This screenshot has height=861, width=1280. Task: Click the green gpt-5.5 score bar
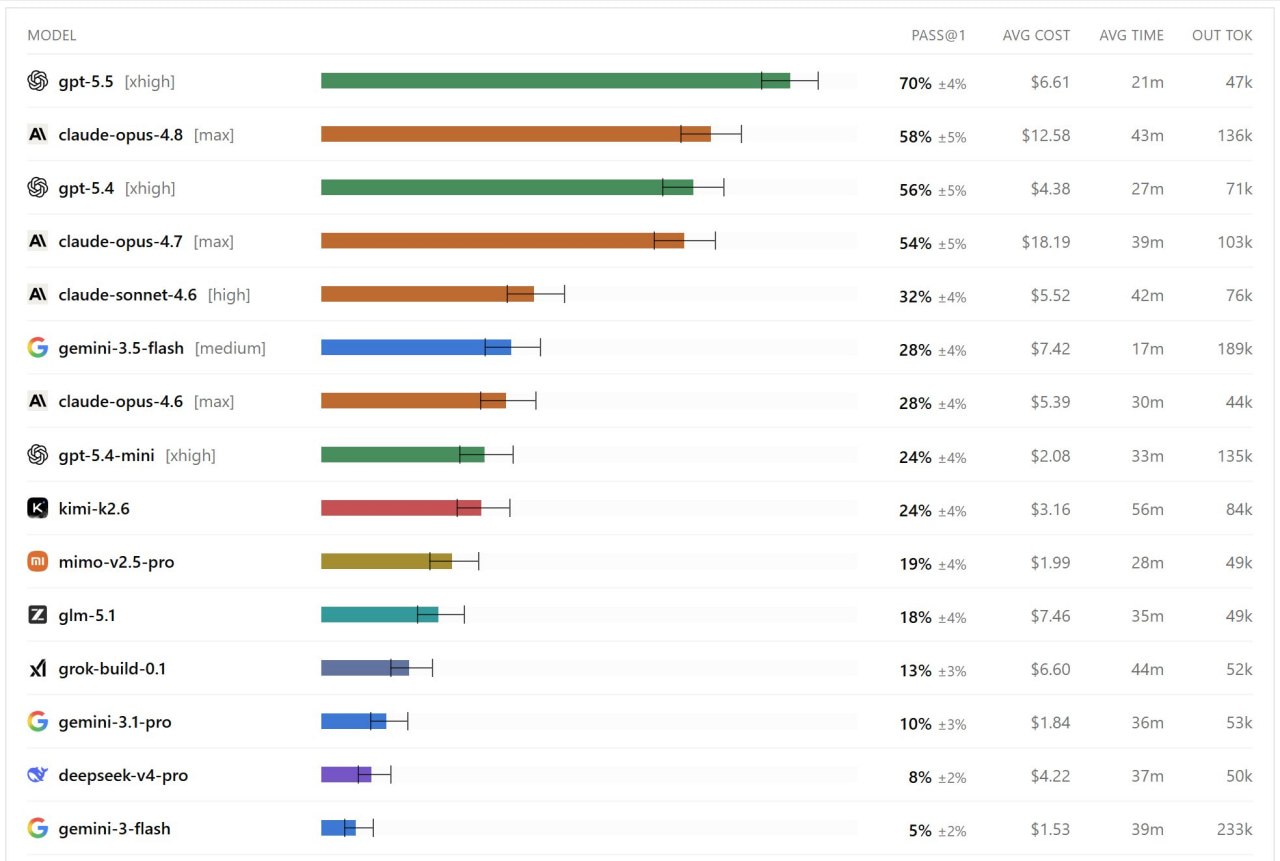click(555, 81)
